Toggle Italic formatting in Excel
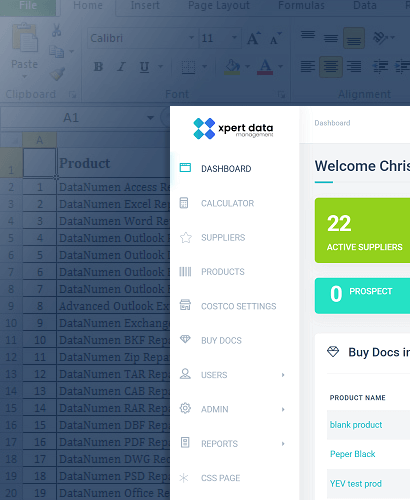The image size is (410, 500). click(x=121, y=67)
